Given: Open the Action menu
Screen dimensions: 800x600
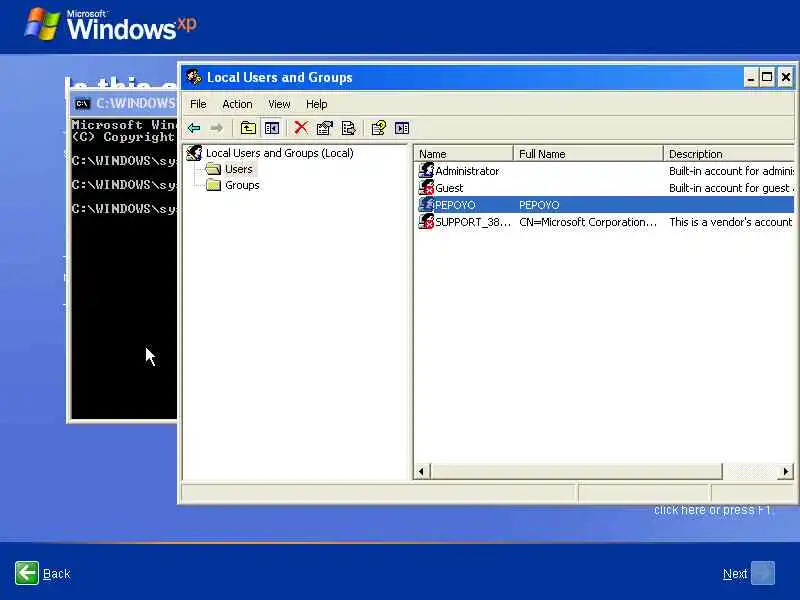Looking at the screenshot, I should [237, 104].
